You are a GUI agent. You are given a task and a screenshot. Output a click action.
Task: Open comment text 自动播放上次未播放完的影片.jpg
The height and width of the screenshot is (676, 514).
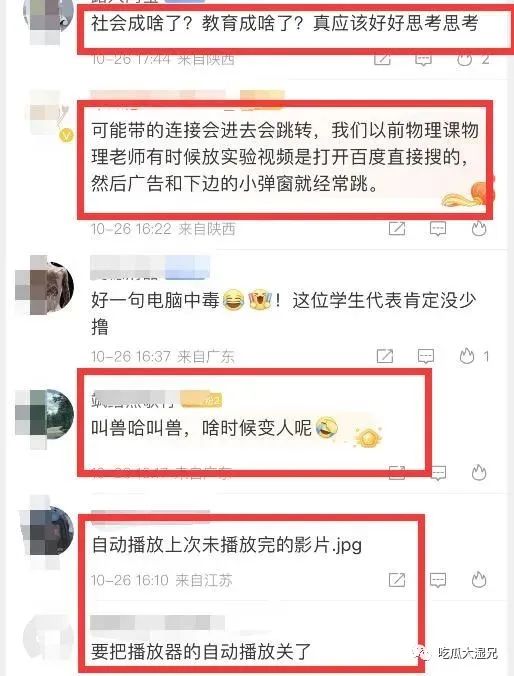[227, 545]
